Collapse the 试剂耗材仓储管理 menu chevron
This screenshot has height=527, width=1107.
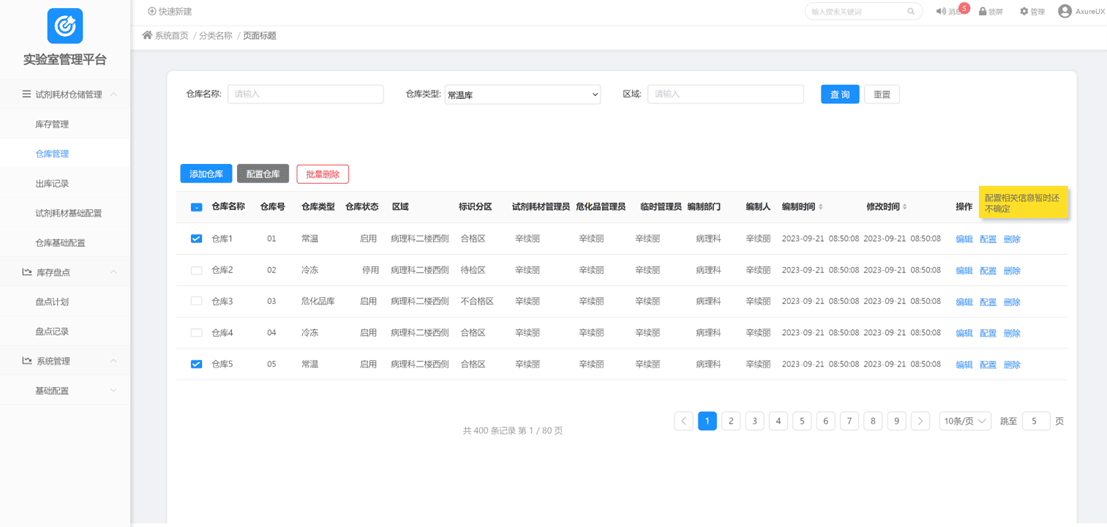pyautogui.click(x=114, y=94)
